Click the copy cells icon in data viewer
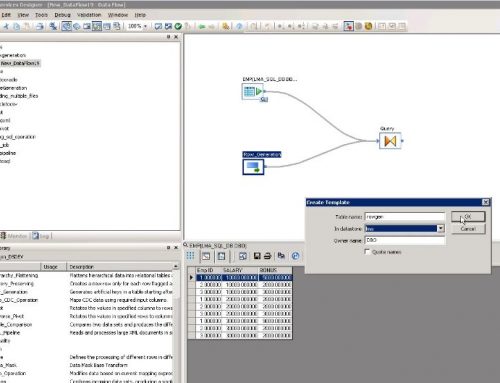500x383 pixels. click(x=281, y=256)
